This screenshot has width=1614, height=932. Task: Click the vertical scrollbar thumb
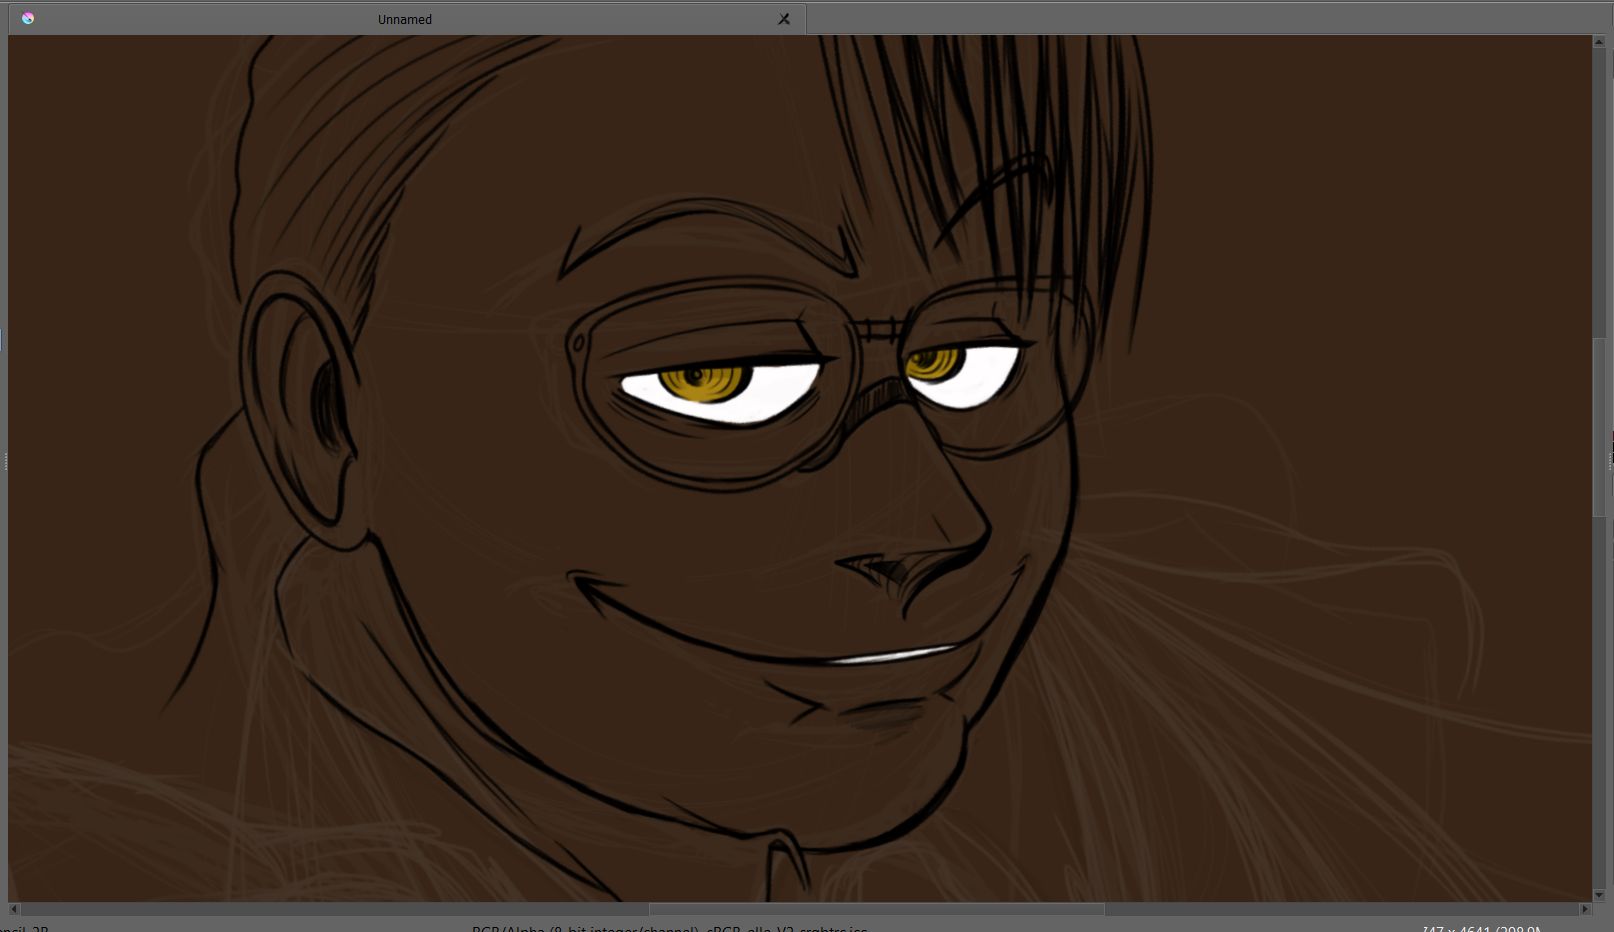(x=1599, y=427)
